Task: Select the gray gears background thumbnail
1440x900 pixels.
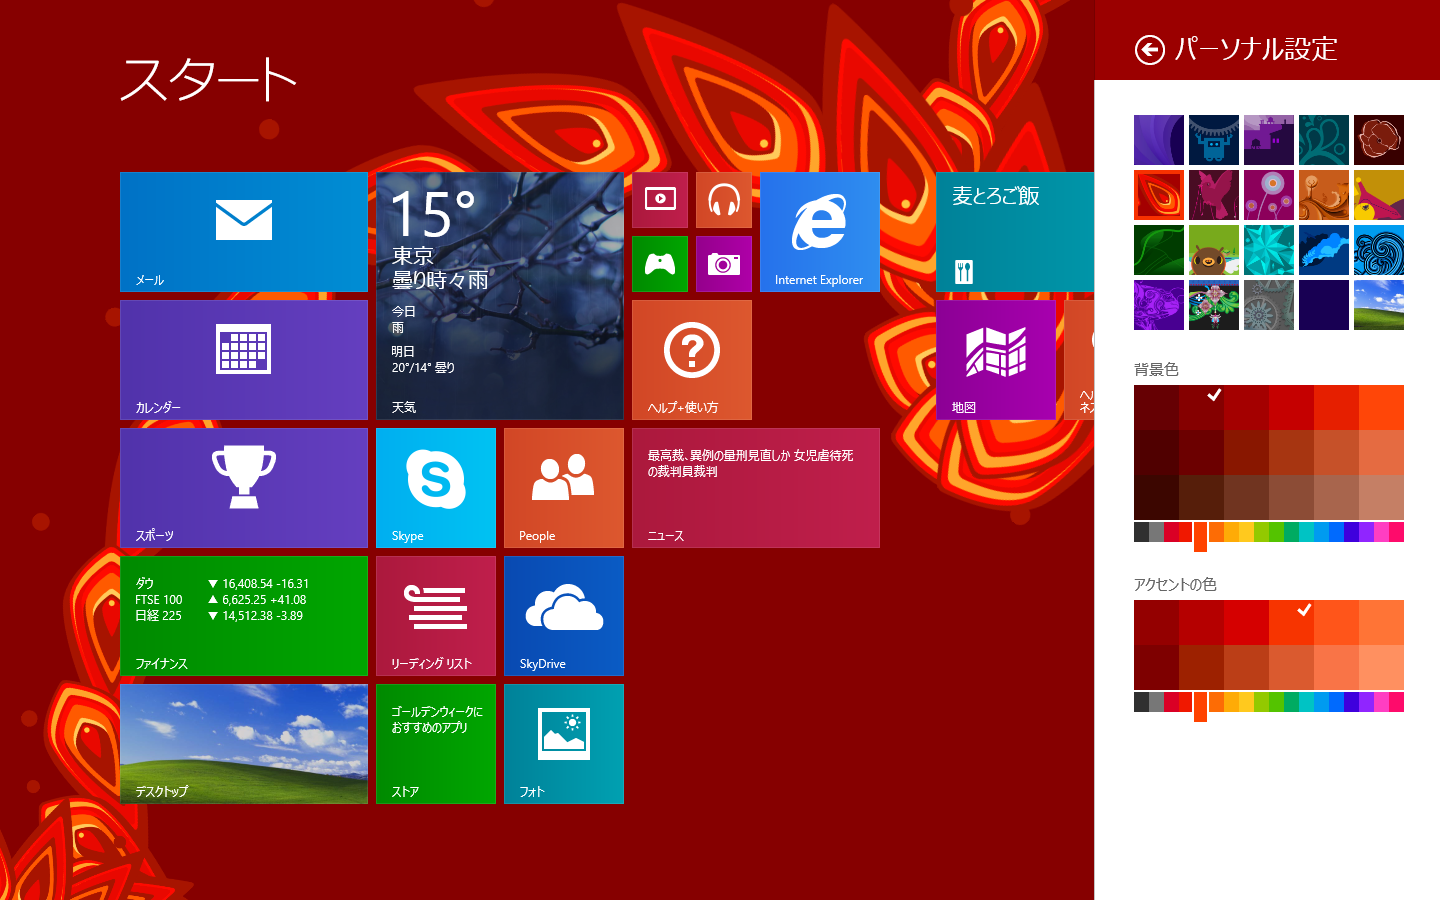Action: [x=1269, y=305]
